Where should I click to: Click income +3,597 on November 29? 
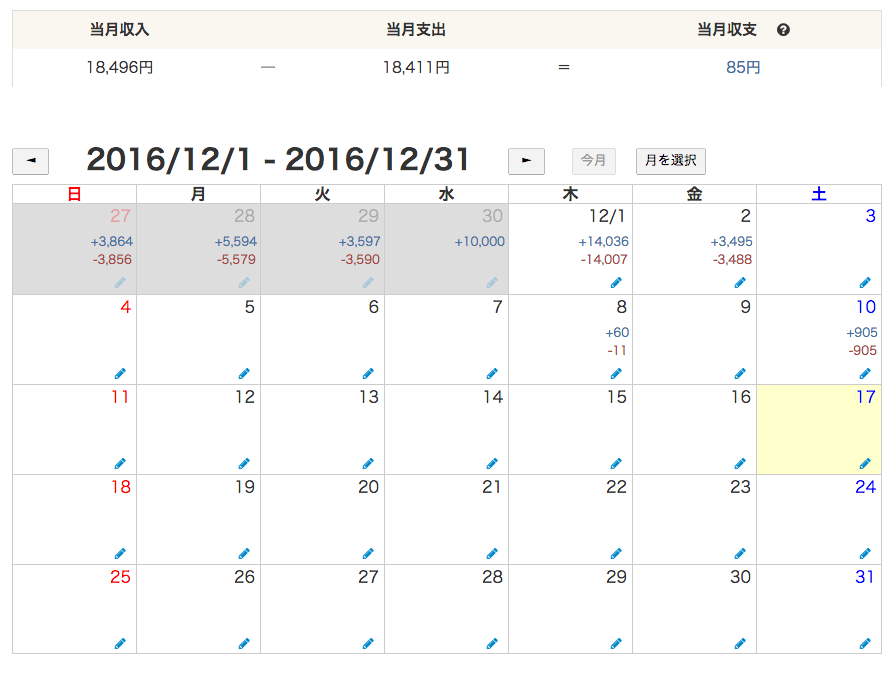(359, 242)
